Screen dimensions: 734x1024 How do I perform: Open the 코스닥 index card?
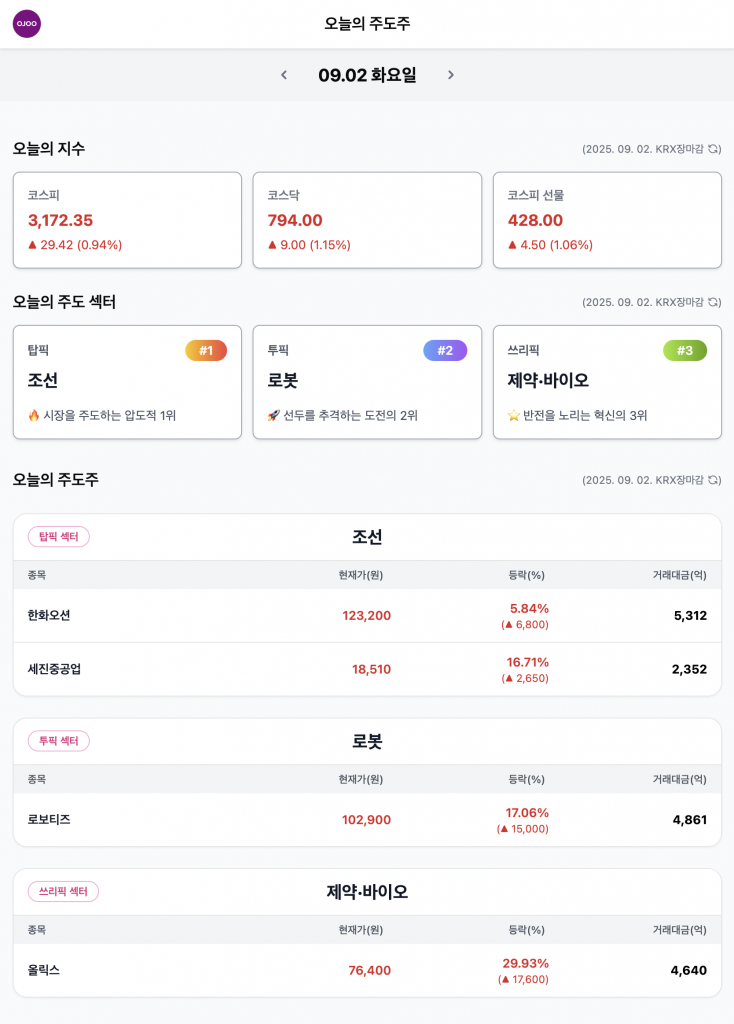(x=367, y=220)
